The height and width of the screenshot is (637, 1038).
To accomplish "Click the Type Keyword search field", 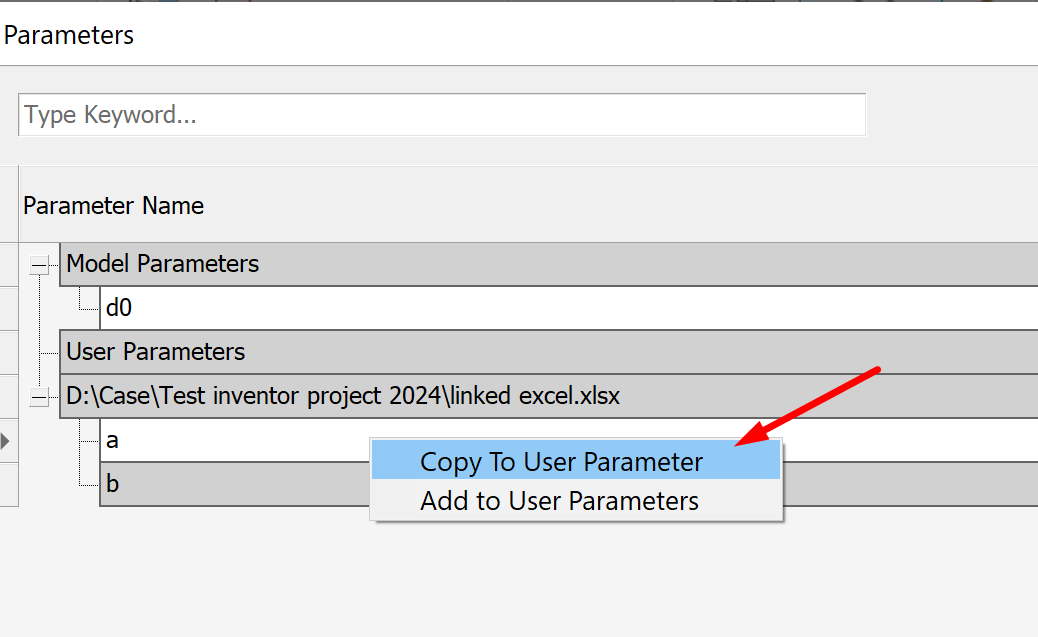I will tap(440, 115).
